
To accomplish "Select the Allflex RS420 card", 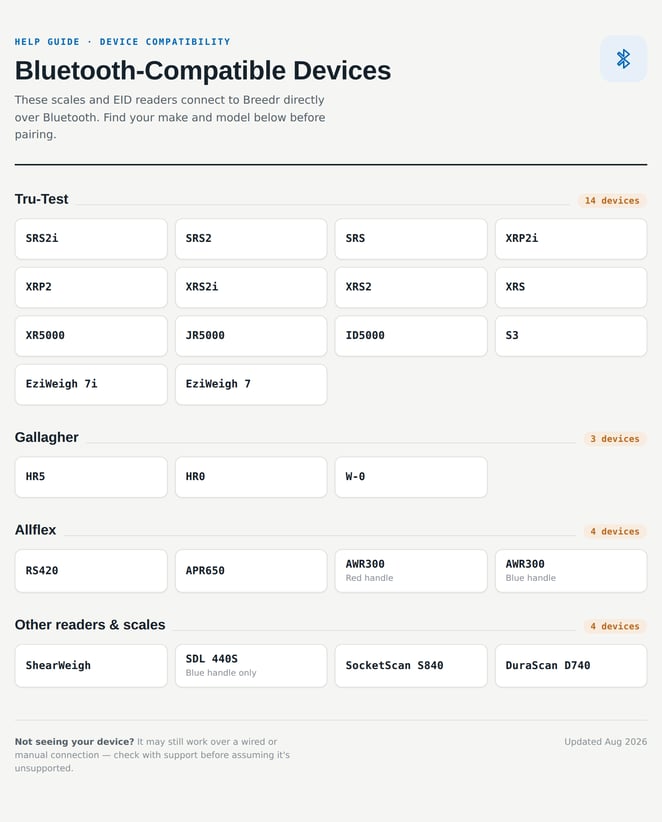I will [x=91, y=571].
